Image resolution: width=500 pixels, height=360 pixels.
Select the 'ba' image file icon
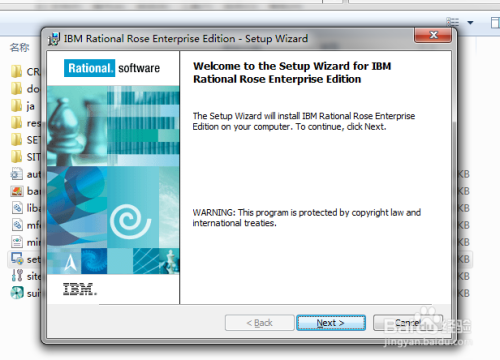16,191
